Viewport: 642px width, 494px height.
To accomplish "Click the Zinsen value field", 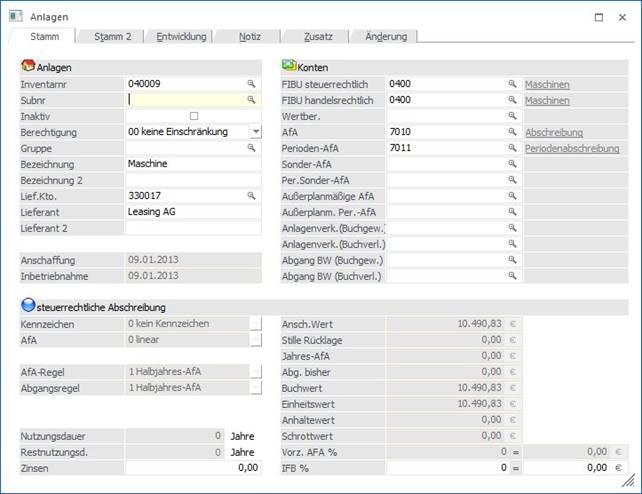I will (192, 467).
